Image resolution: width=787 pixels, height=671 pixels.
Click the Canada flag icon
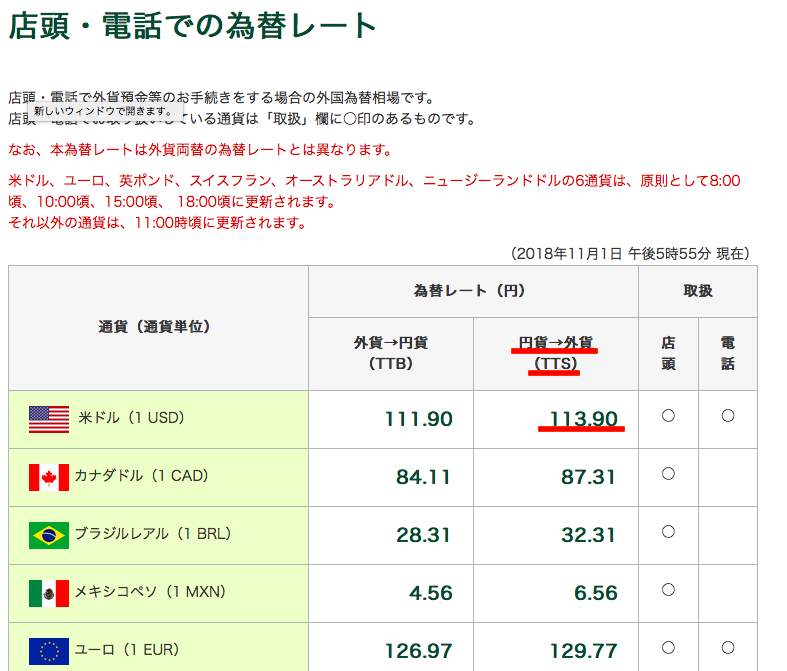click(49, 477)
